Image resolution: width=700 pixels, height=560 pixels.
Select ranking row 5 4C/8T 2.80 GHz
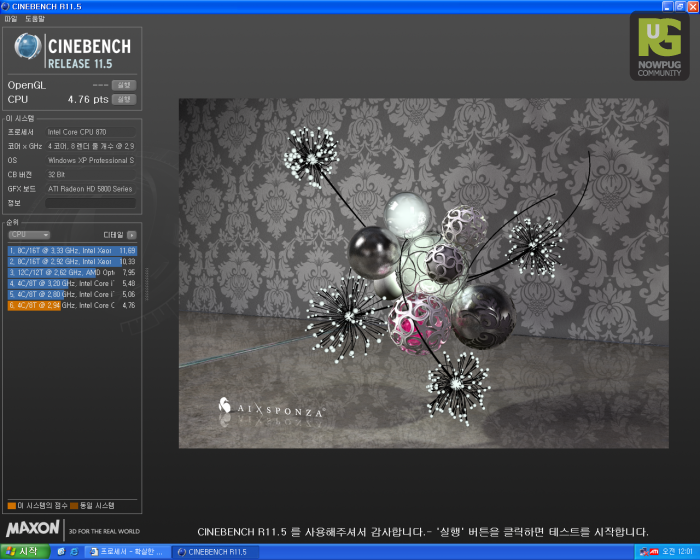72,294
